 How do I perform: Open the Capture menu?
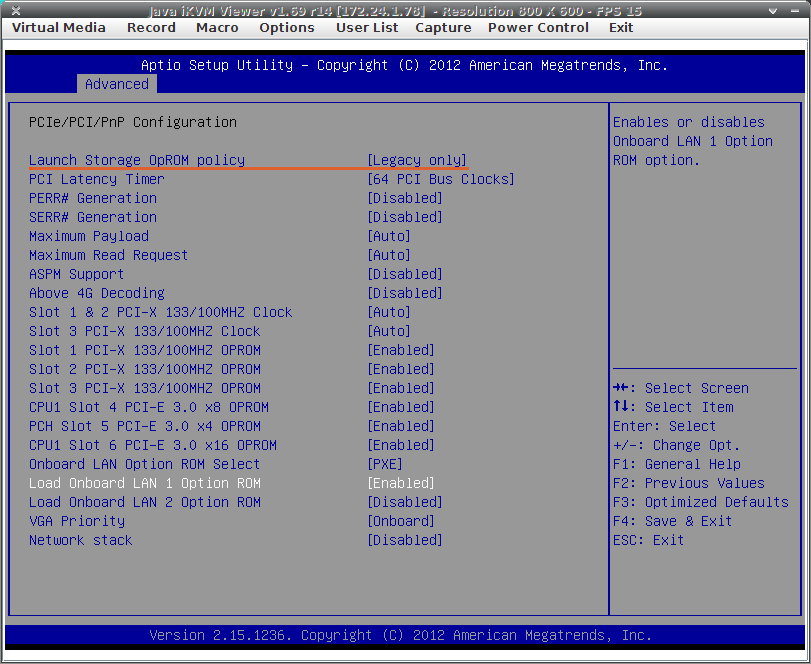443,27
